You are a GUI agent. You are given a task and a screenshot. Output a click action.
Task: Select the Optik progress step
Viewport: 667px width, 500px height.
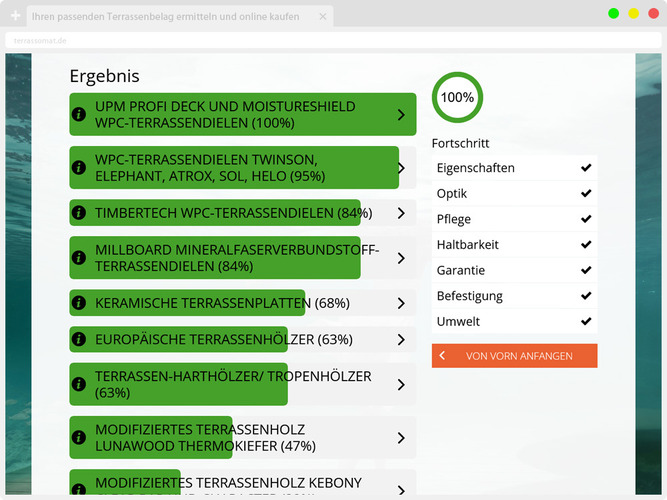click(x=452, y=194)
